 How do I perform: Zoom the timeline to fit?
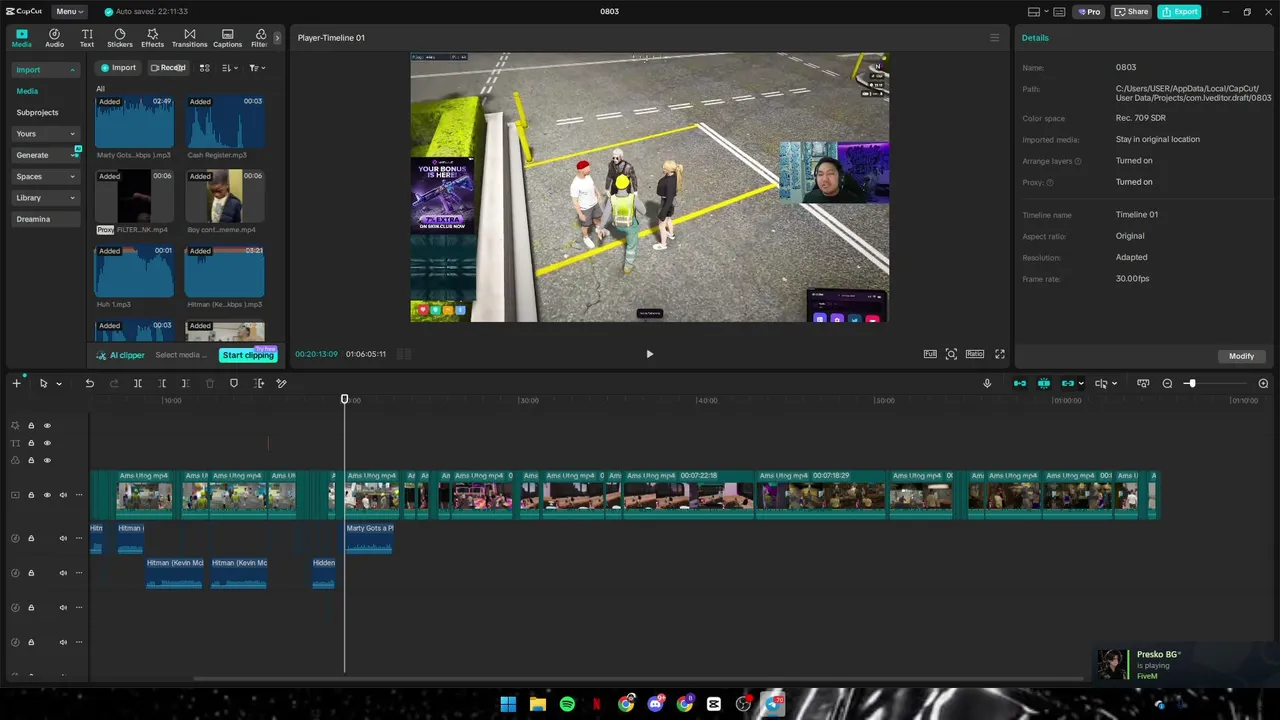coord(1143,383)
